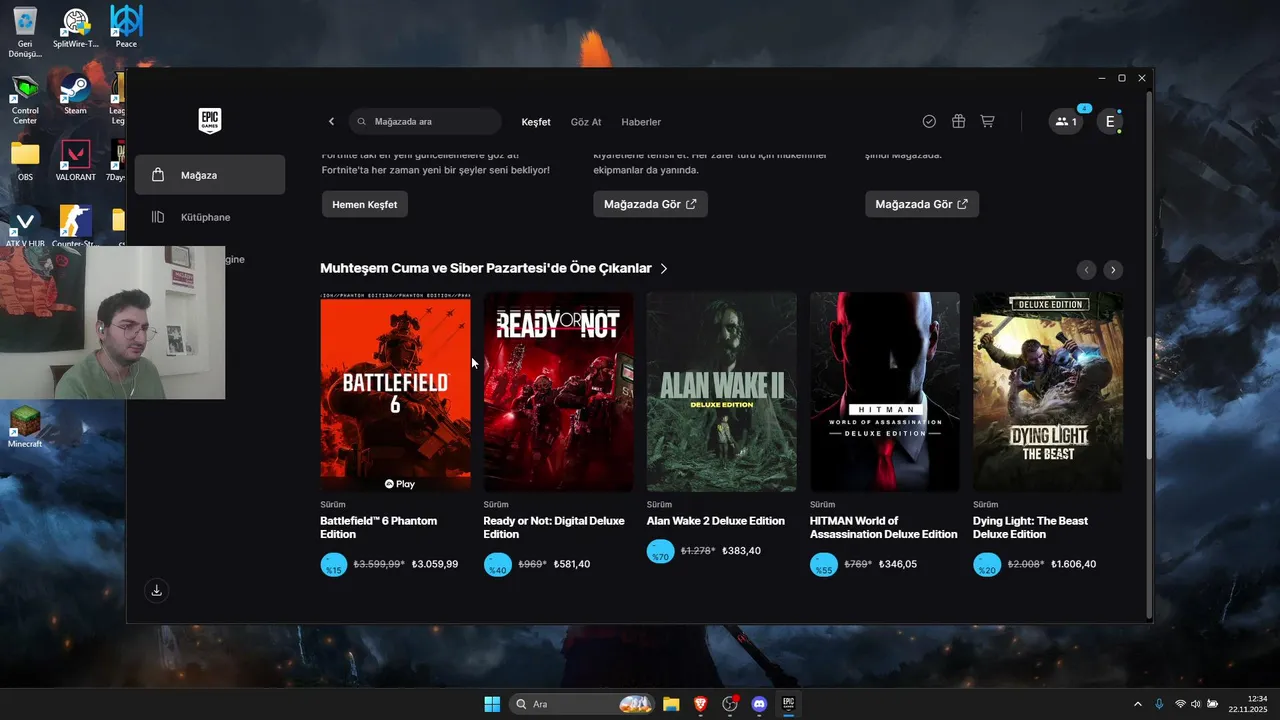1280x720 pixels.
Task: Click the Hemen Keşfet button
Action: (x=365, y=204)
